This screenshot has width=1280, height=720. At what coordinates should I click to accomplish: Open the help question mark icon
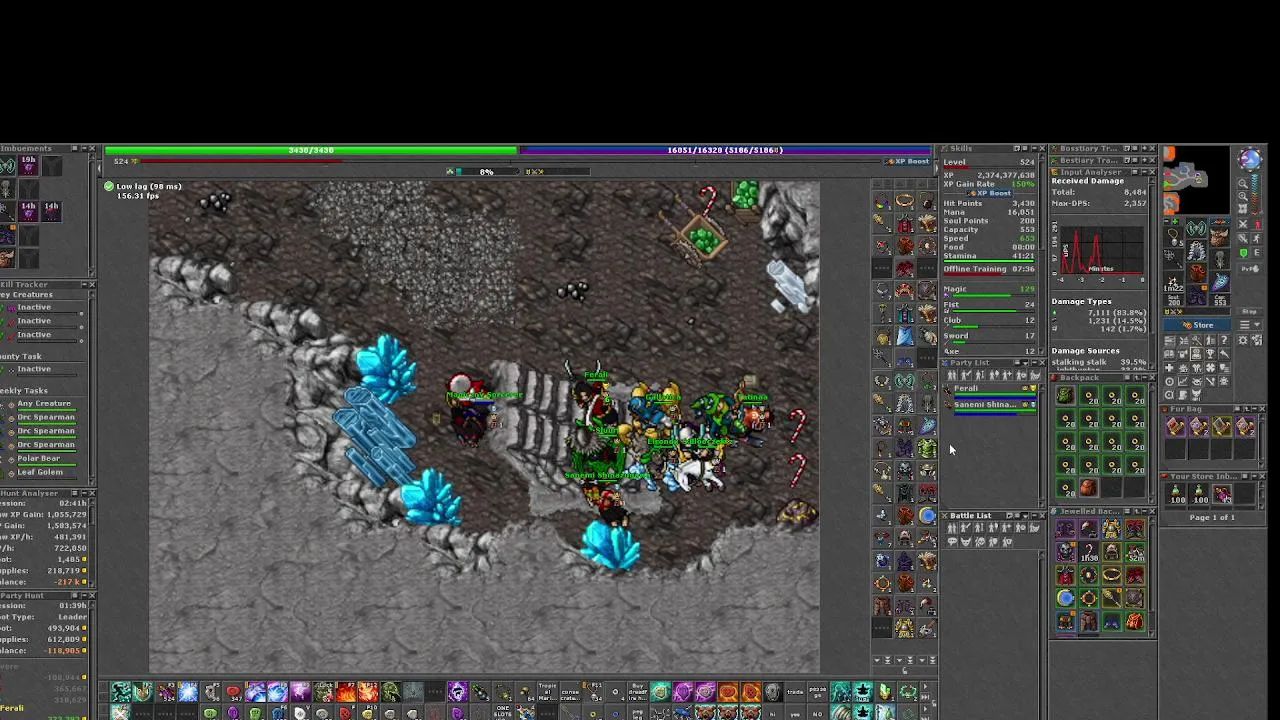[1224, 340]
